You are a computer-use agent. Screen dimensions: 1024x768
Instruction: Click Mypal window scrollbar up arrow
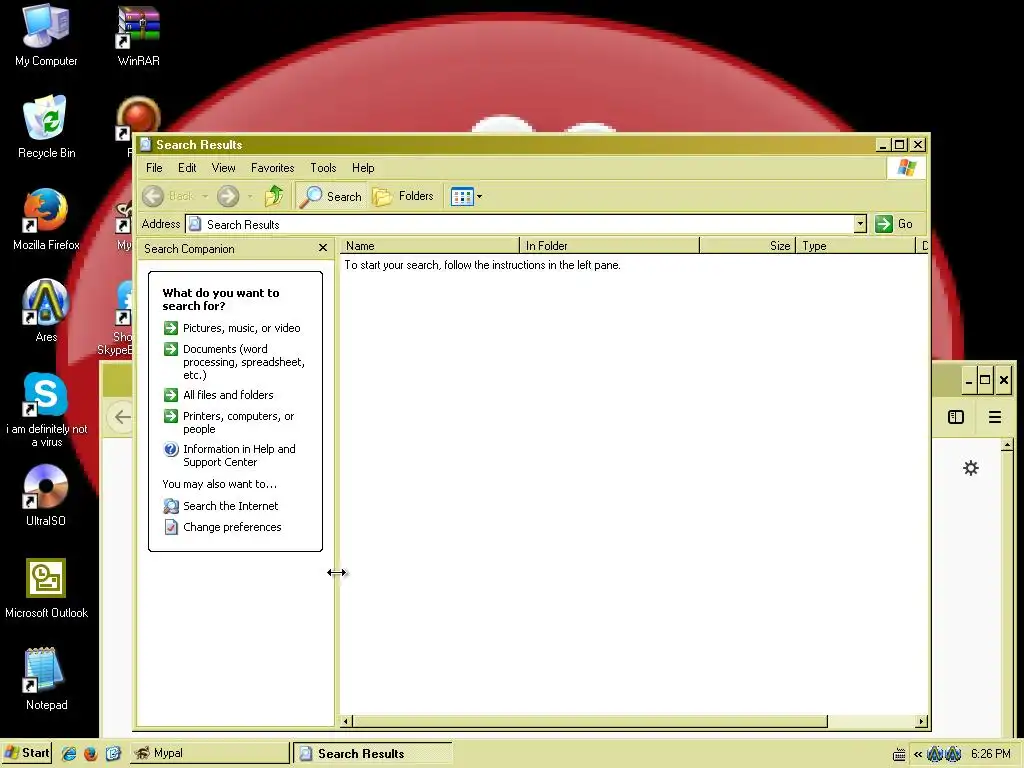tap(1007, 445)
